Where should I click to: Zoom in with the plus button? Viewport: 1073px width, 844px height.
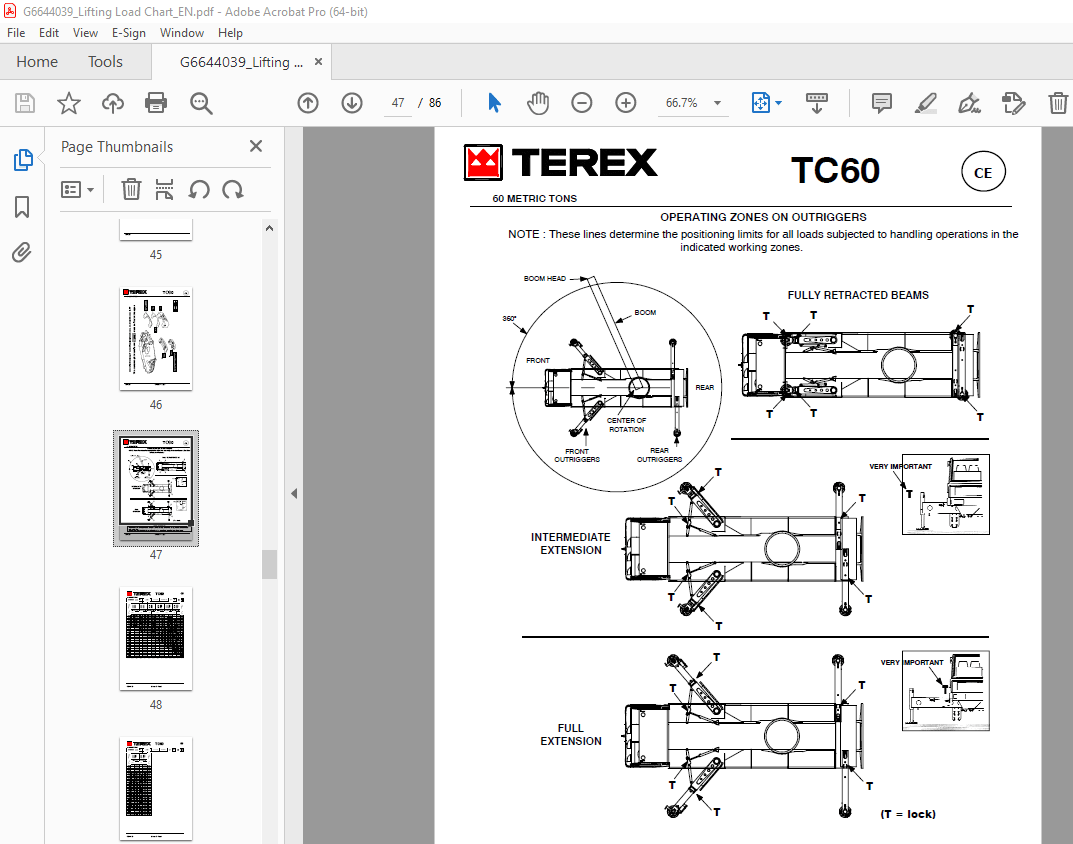624,103
